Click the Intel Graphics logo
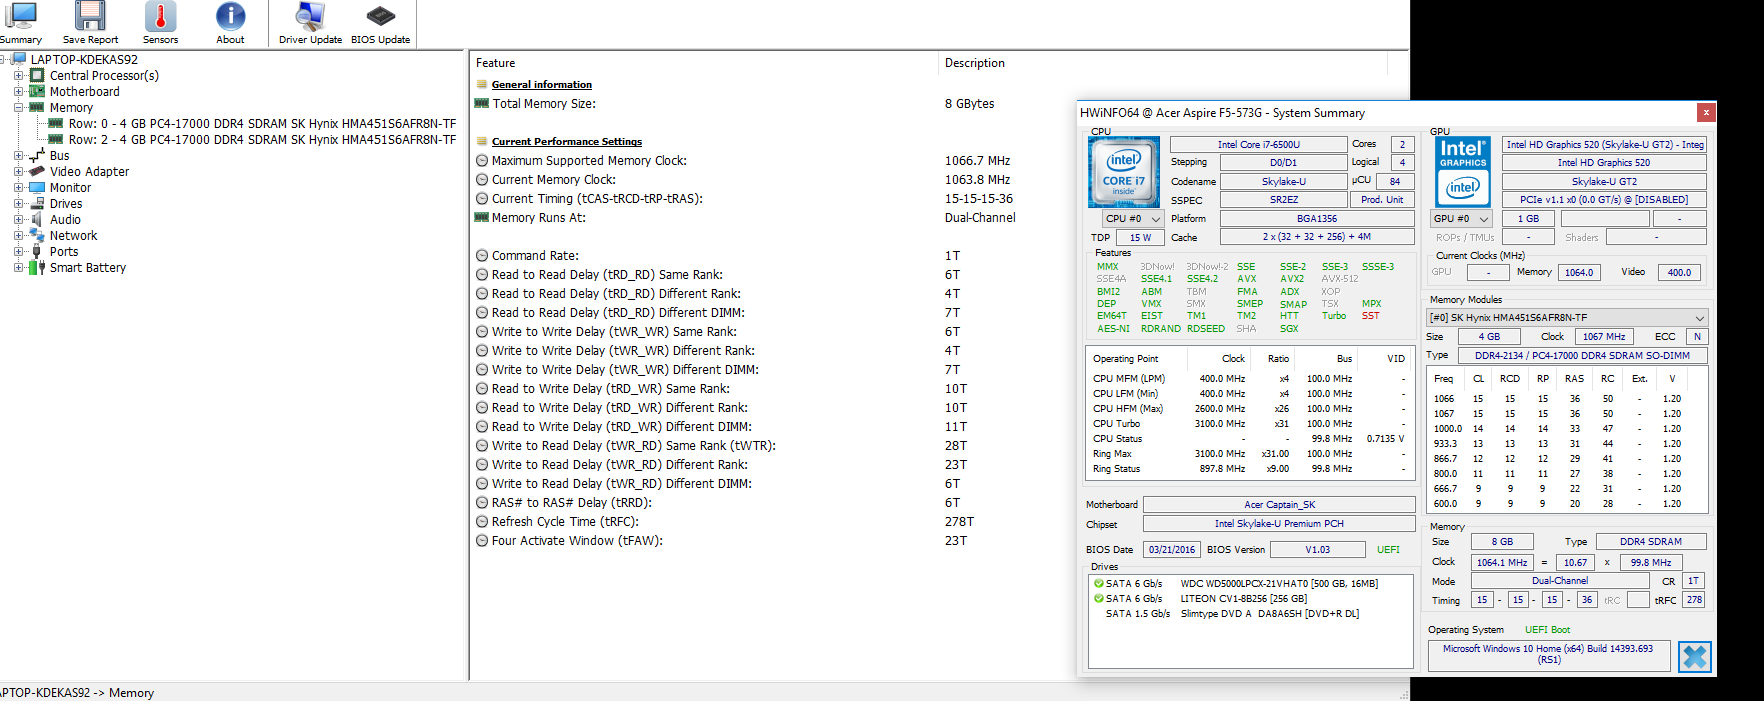The width and height of the screenshot is (1764, 701). point(1463,171)
